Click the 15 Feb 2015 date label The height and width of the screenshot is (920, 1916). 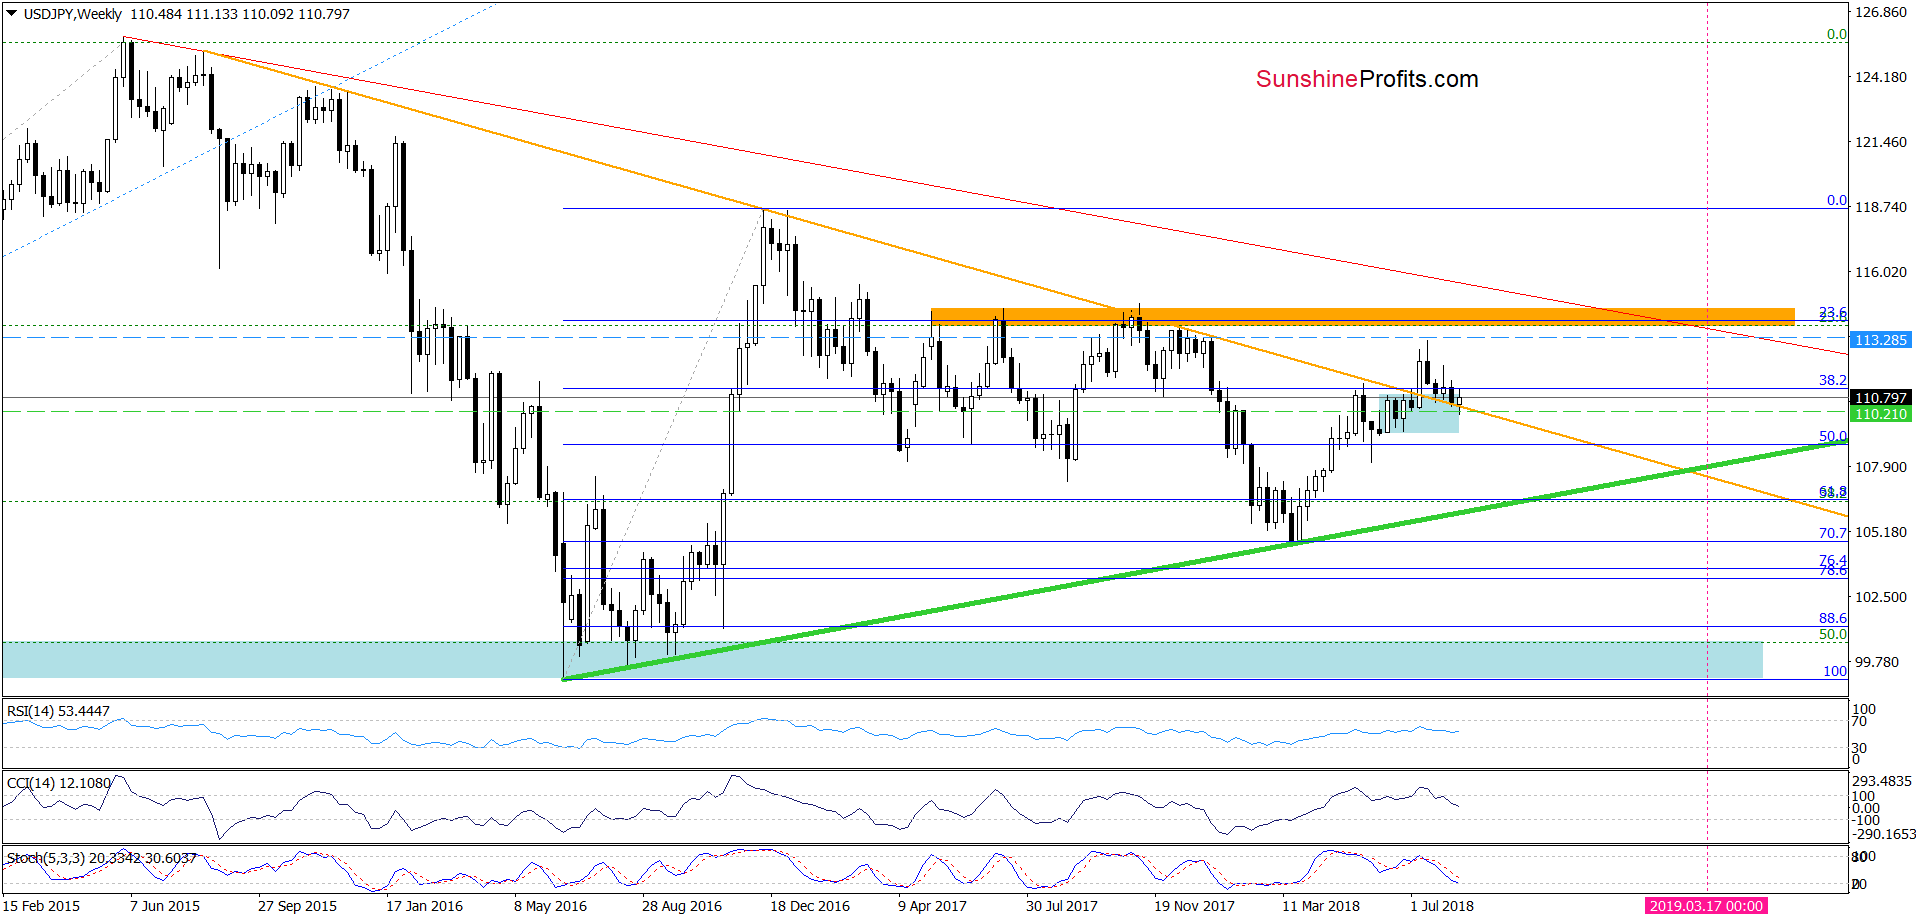coord(42,906)
